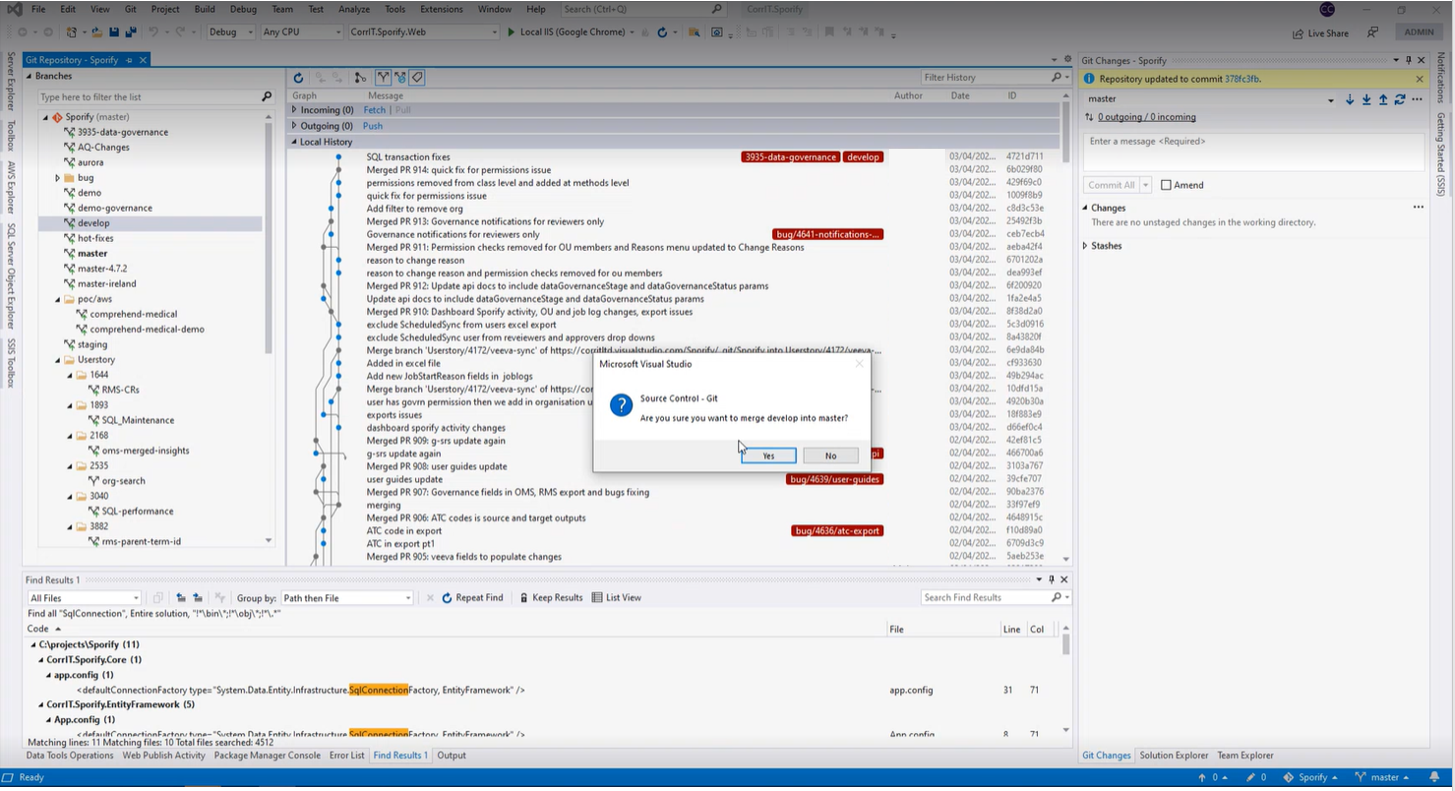Confirm merge by clicking Yes

tap(768, 456)
